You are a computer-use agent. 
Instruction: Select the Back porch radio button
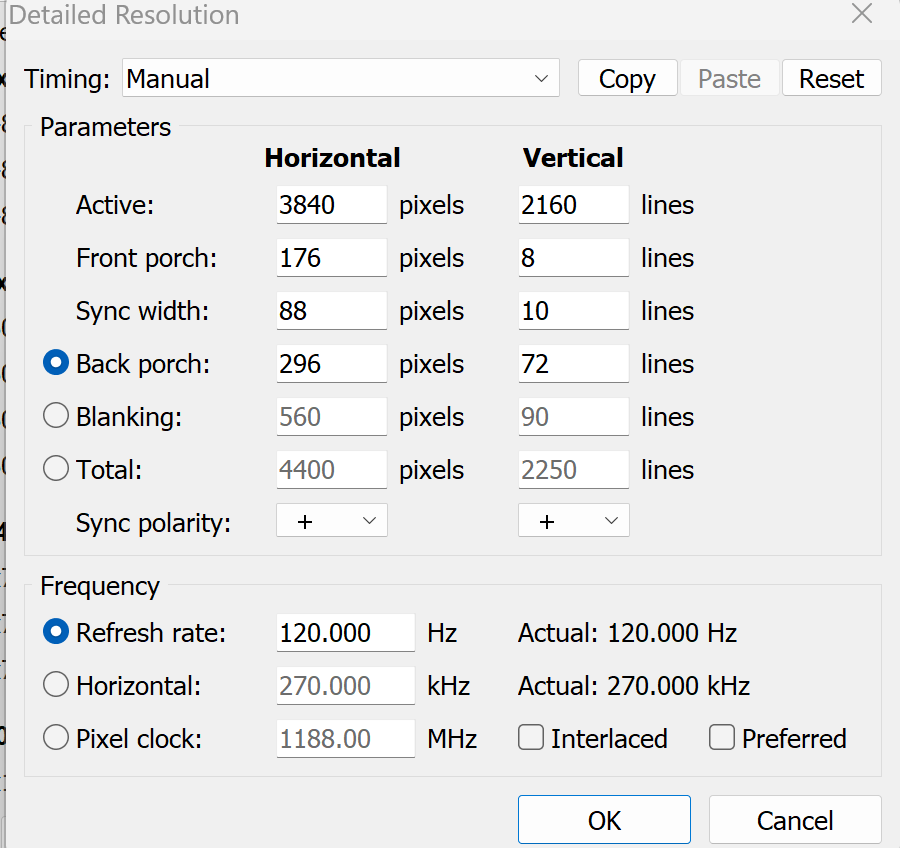(57, 364)
